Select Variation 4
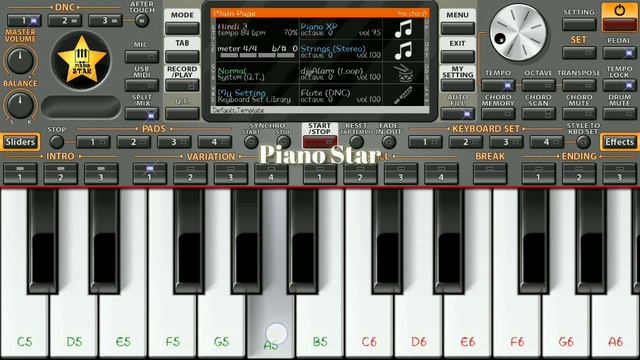The width and height of the screenshot is (640, 360). 271,173
